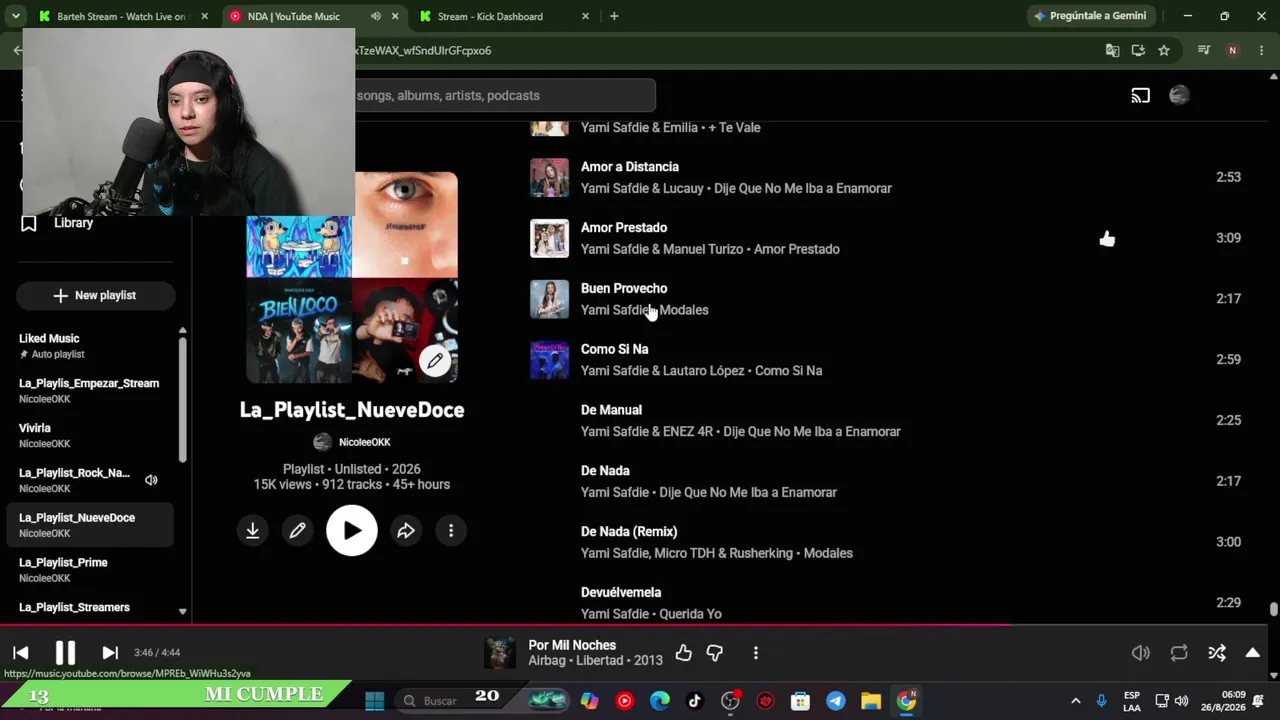Play the La_Playlist_NueveDoce playlist
This screenshot has height=720, width=1280.
(352, 531)
